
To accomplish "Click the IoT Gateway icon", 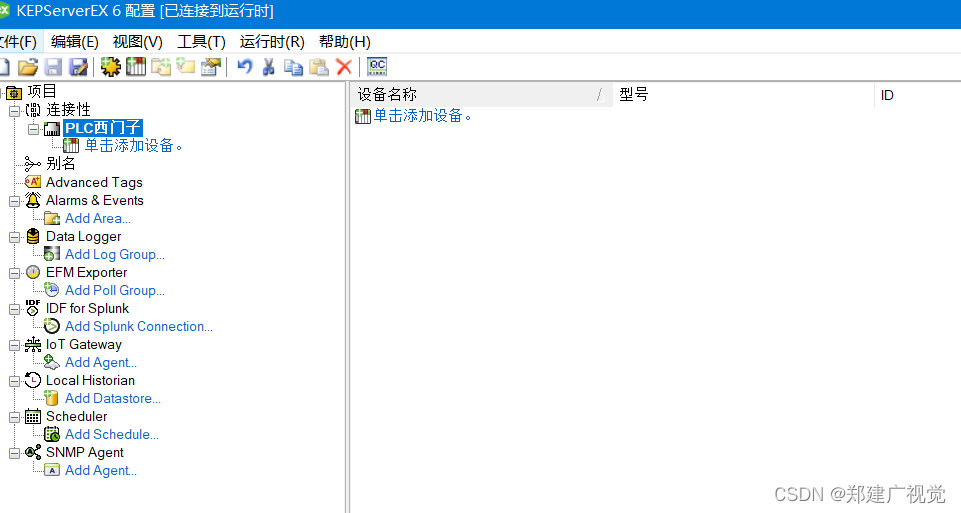I will pos(33,344).
